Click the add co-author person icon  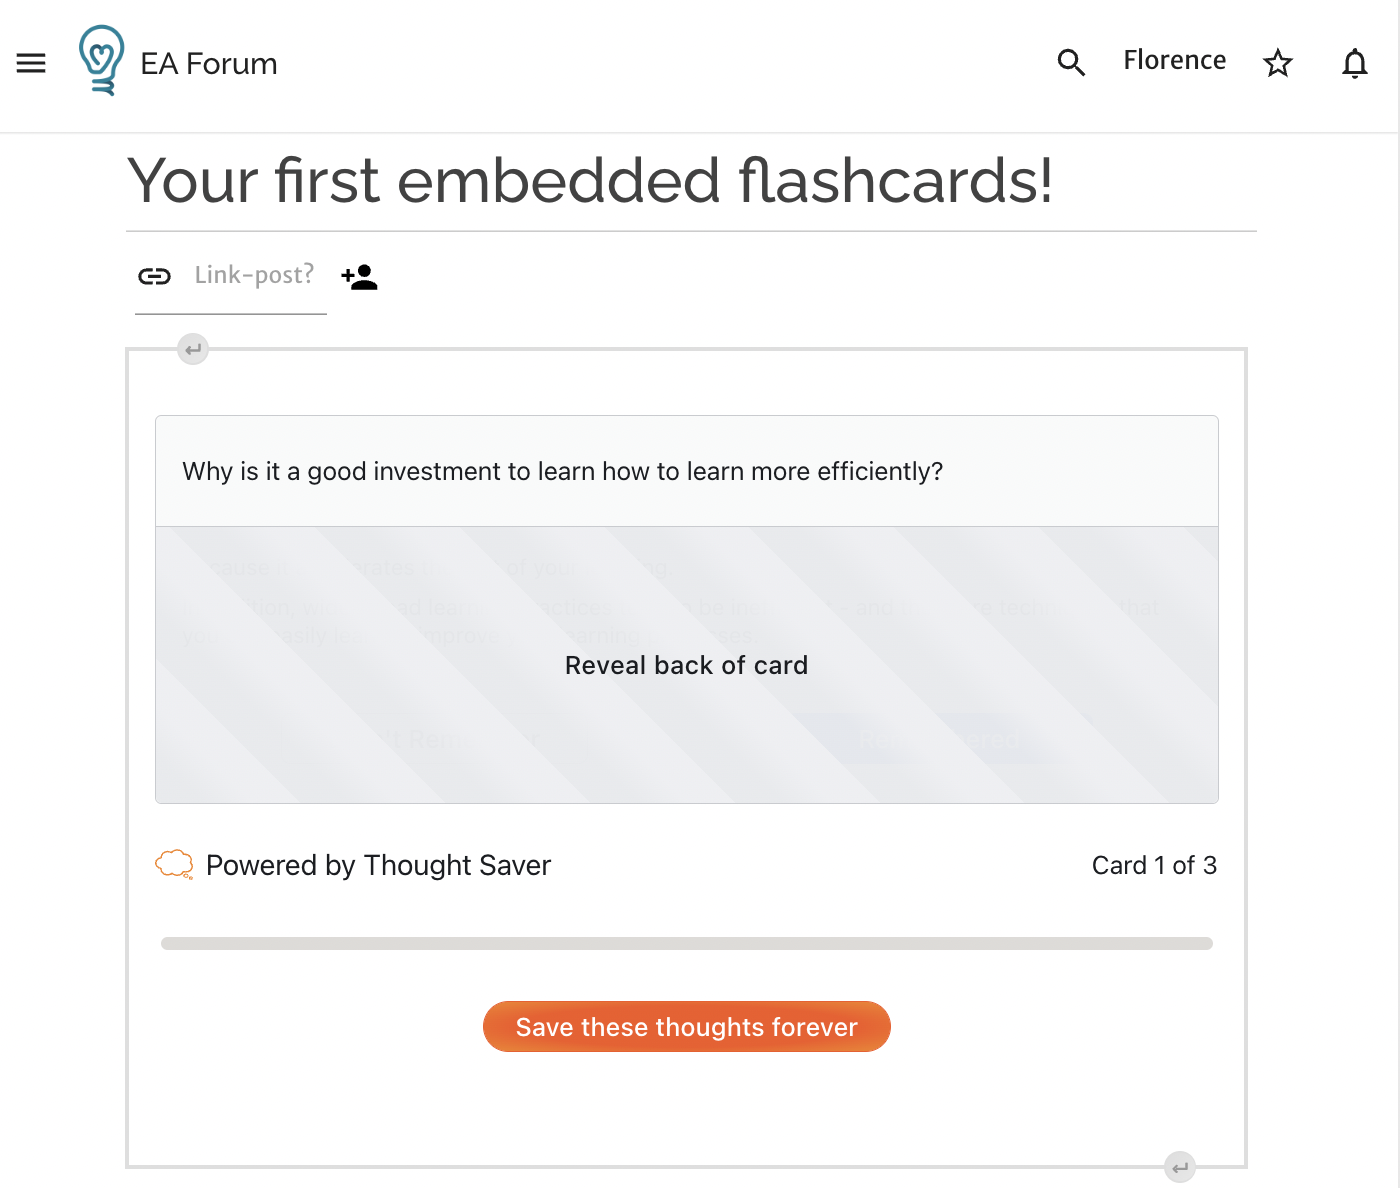click(360, 277)
